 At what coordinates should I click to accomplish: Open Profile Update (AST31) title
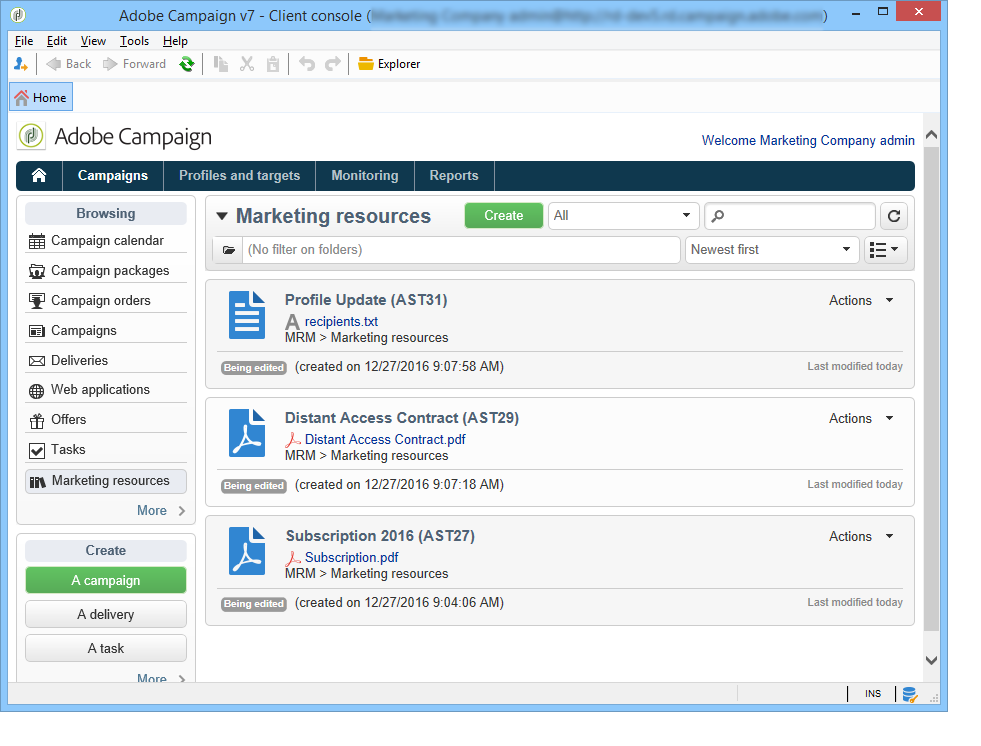coord(366,300)
